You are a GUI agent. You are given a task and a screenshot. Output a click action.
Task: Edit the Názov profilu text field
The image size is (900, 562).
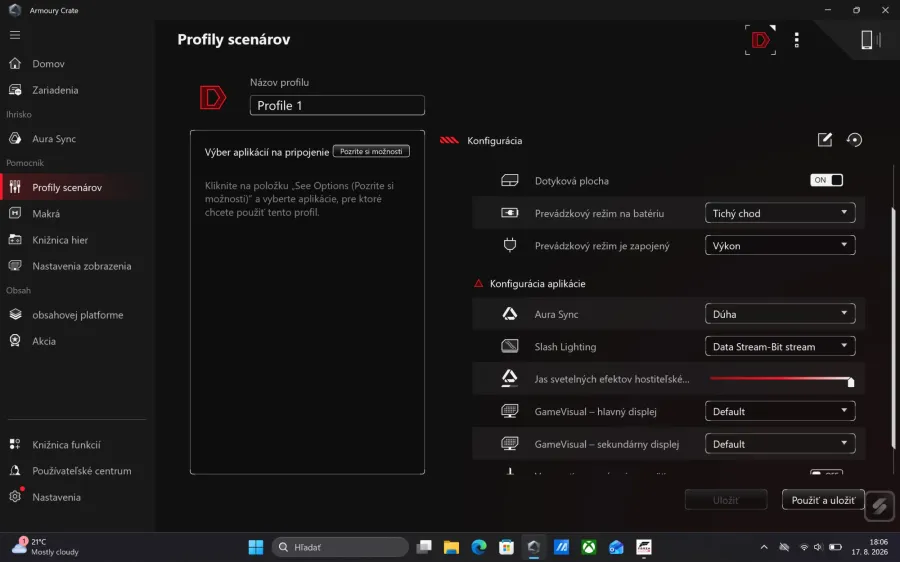337,106
